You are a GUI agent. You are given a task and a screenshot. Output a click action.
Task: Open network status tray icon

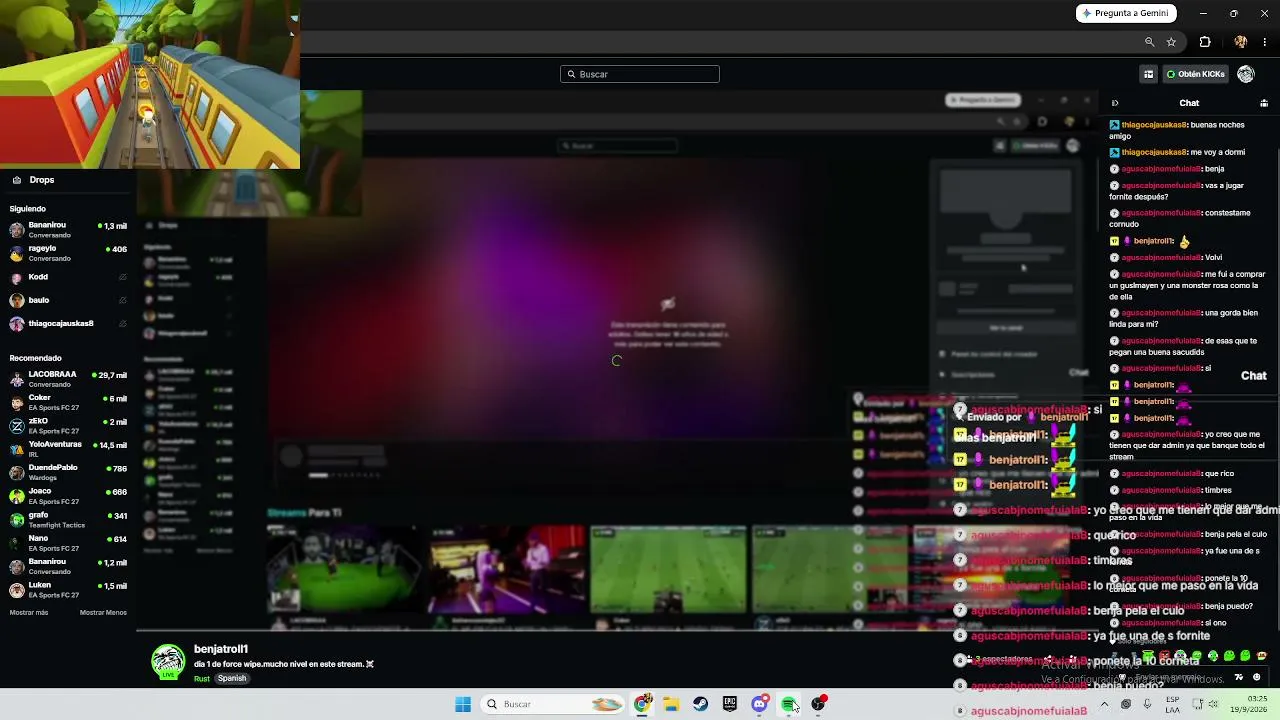pos(1198,704)
